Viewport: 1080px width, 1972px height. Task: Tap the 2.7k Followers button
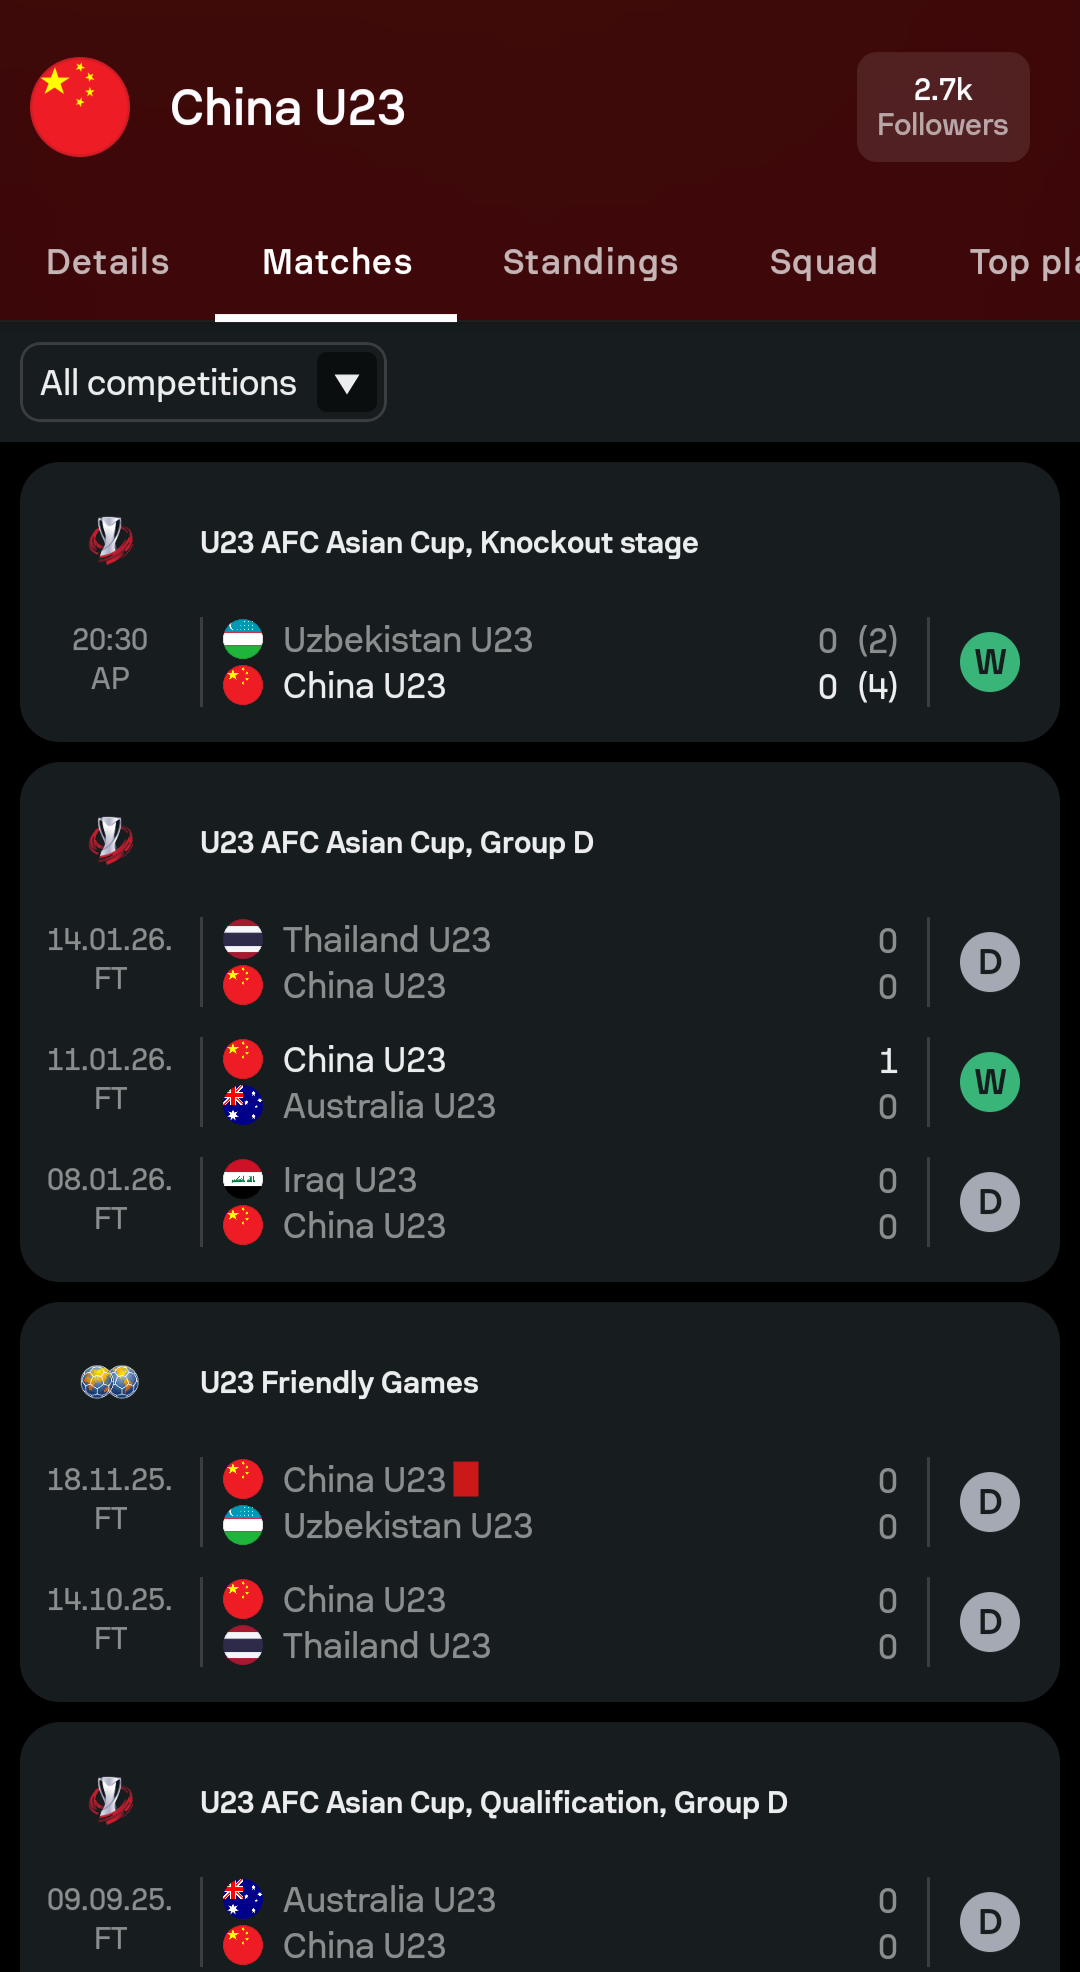[x=943, y=107]
